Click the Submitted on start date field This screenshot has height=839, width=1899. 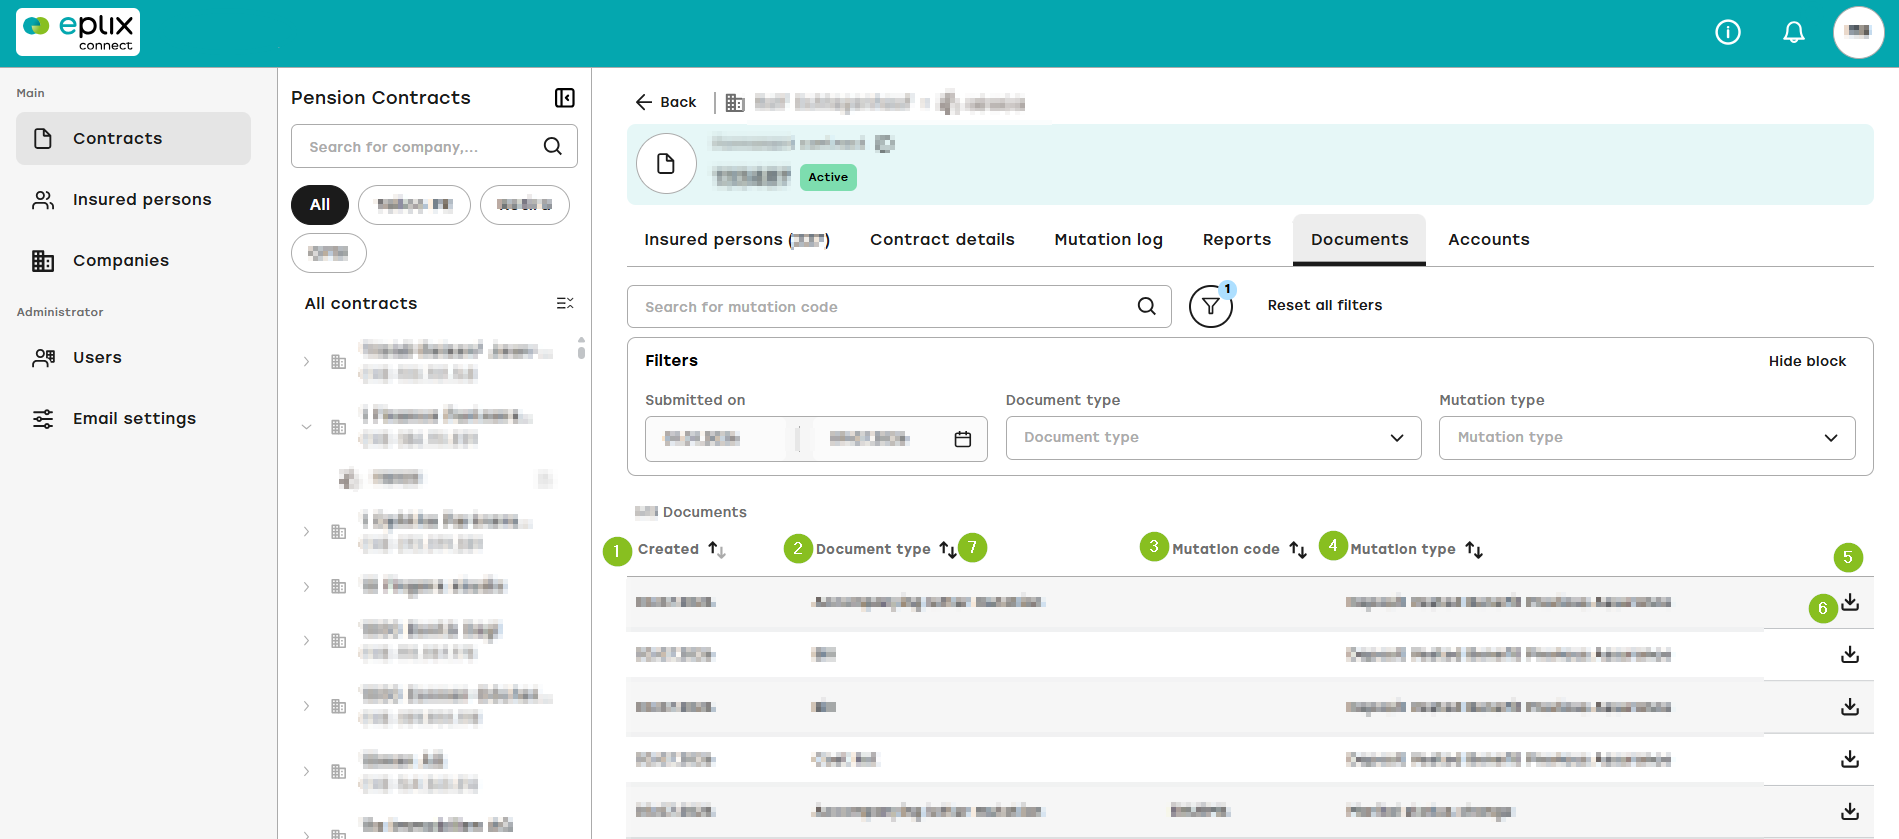pos(703,439)
